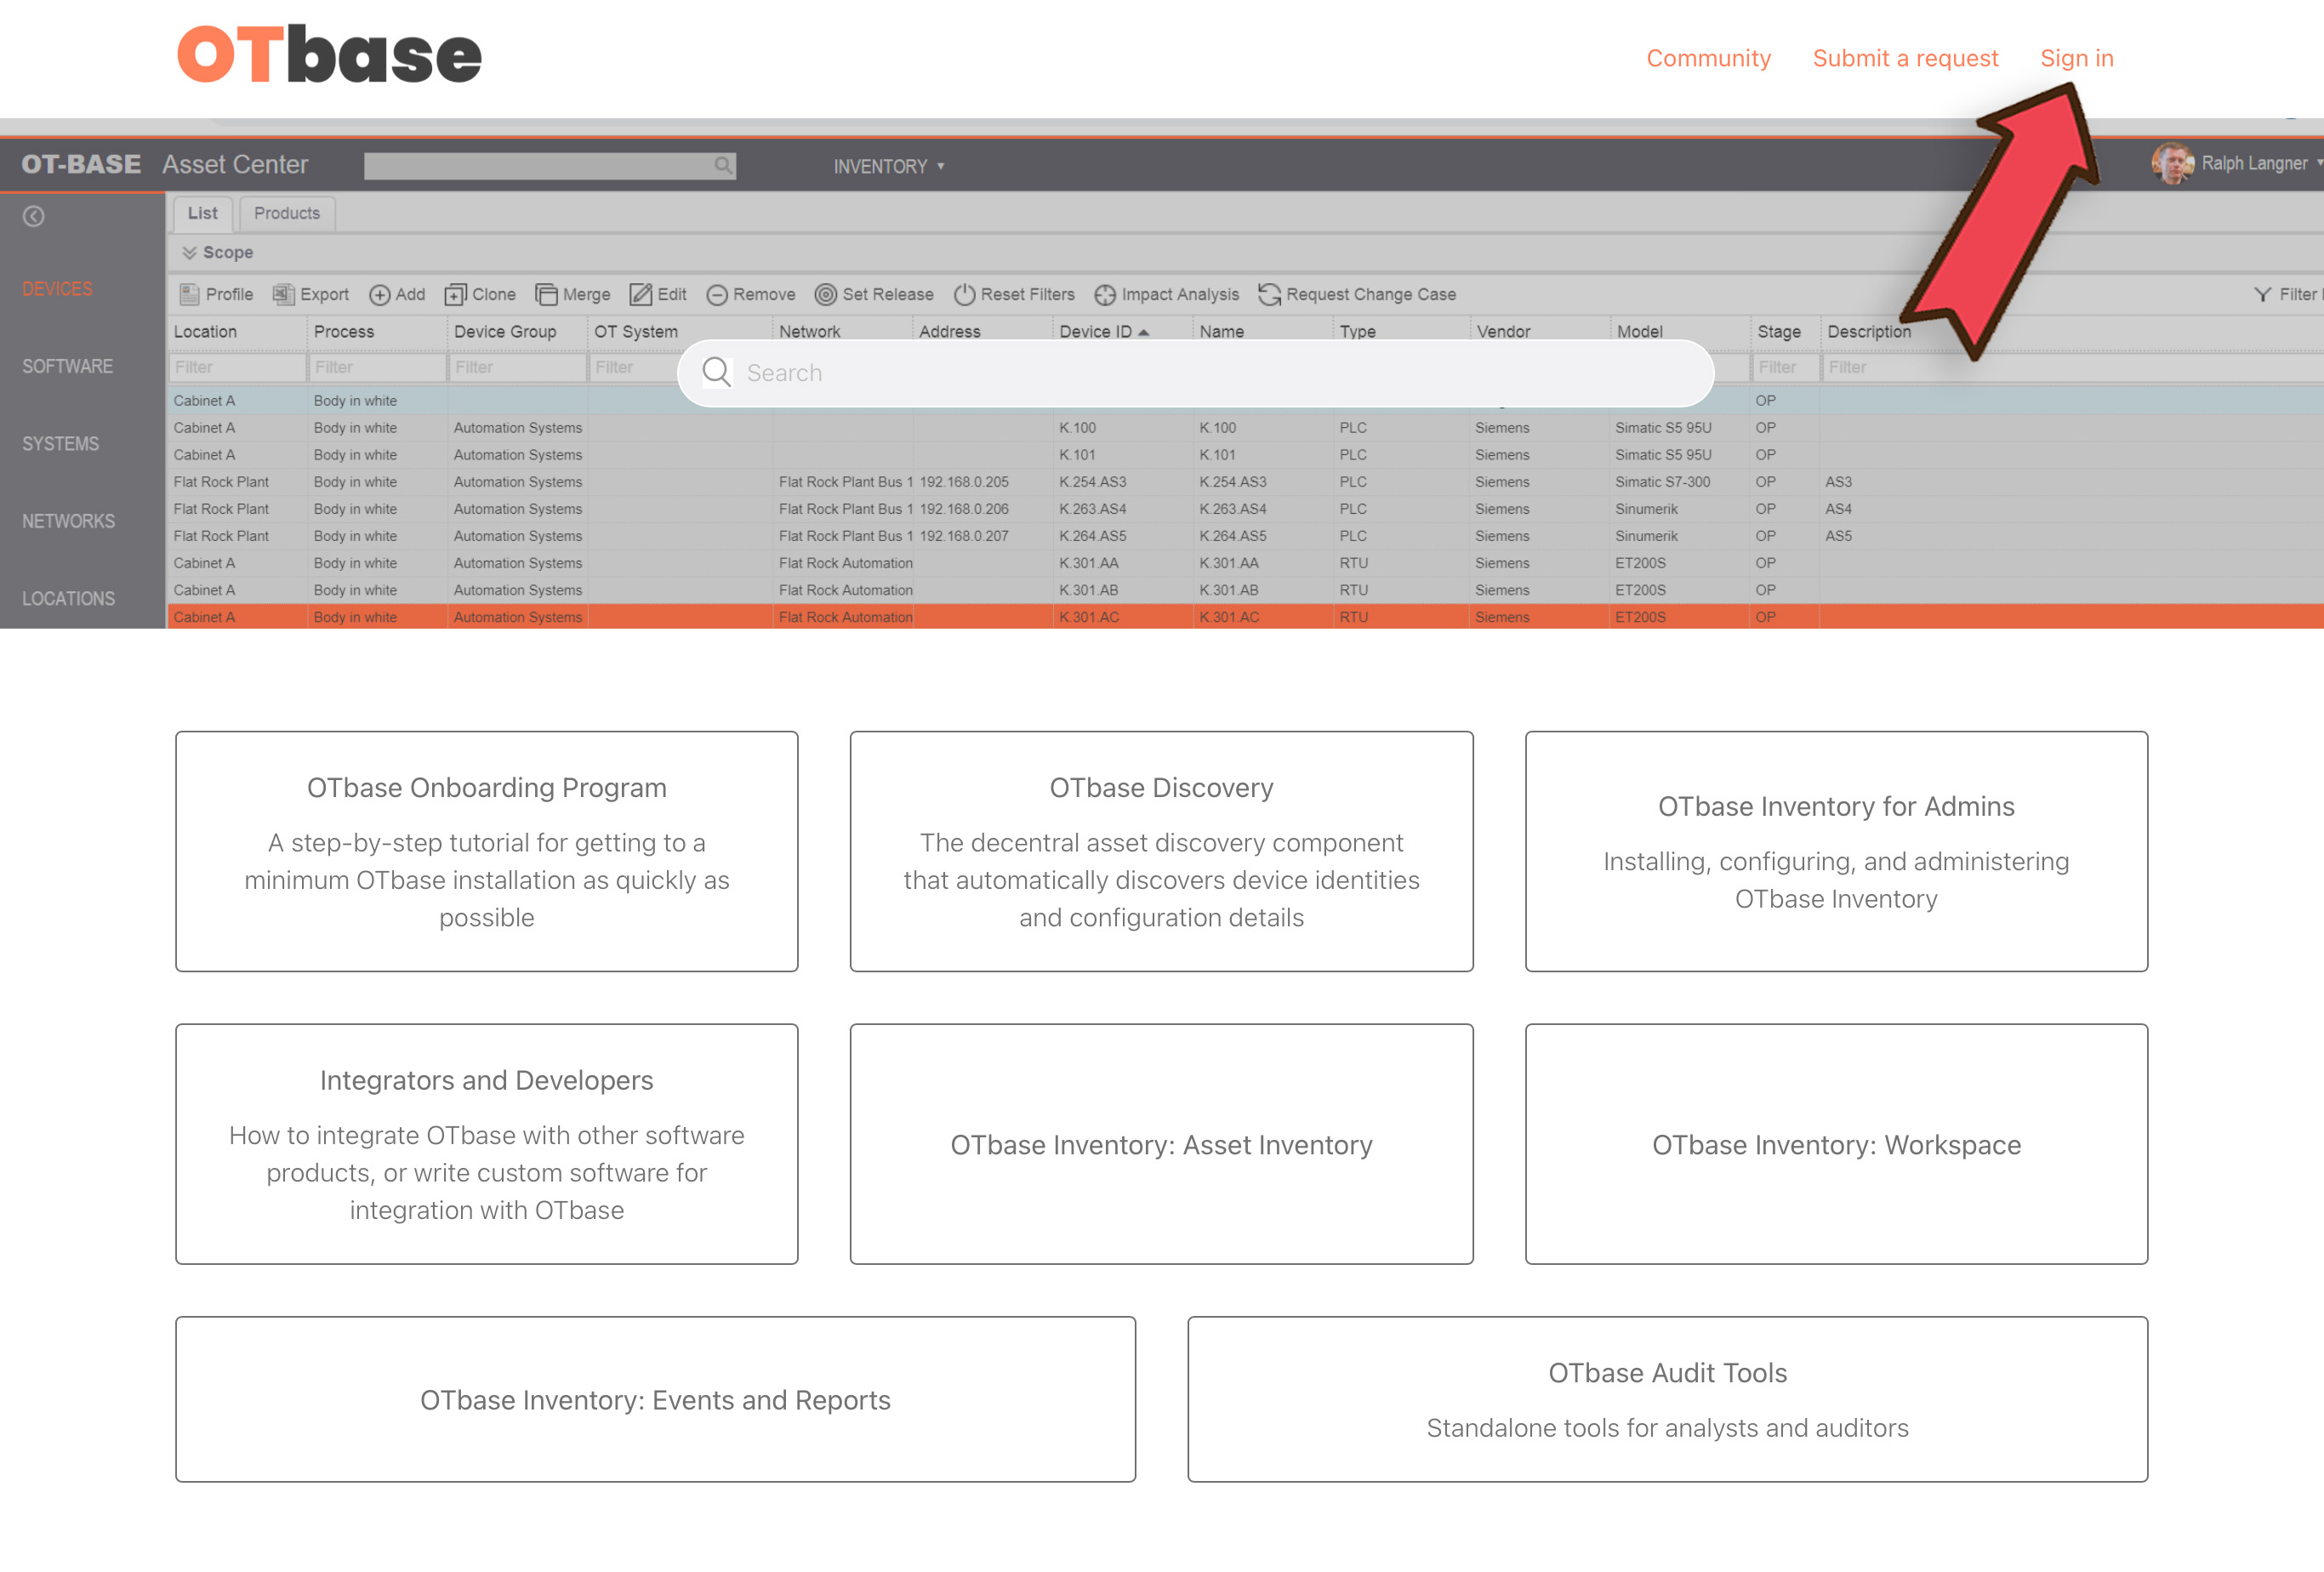Click the Filter box under the Device Group column

click(517, 367)
